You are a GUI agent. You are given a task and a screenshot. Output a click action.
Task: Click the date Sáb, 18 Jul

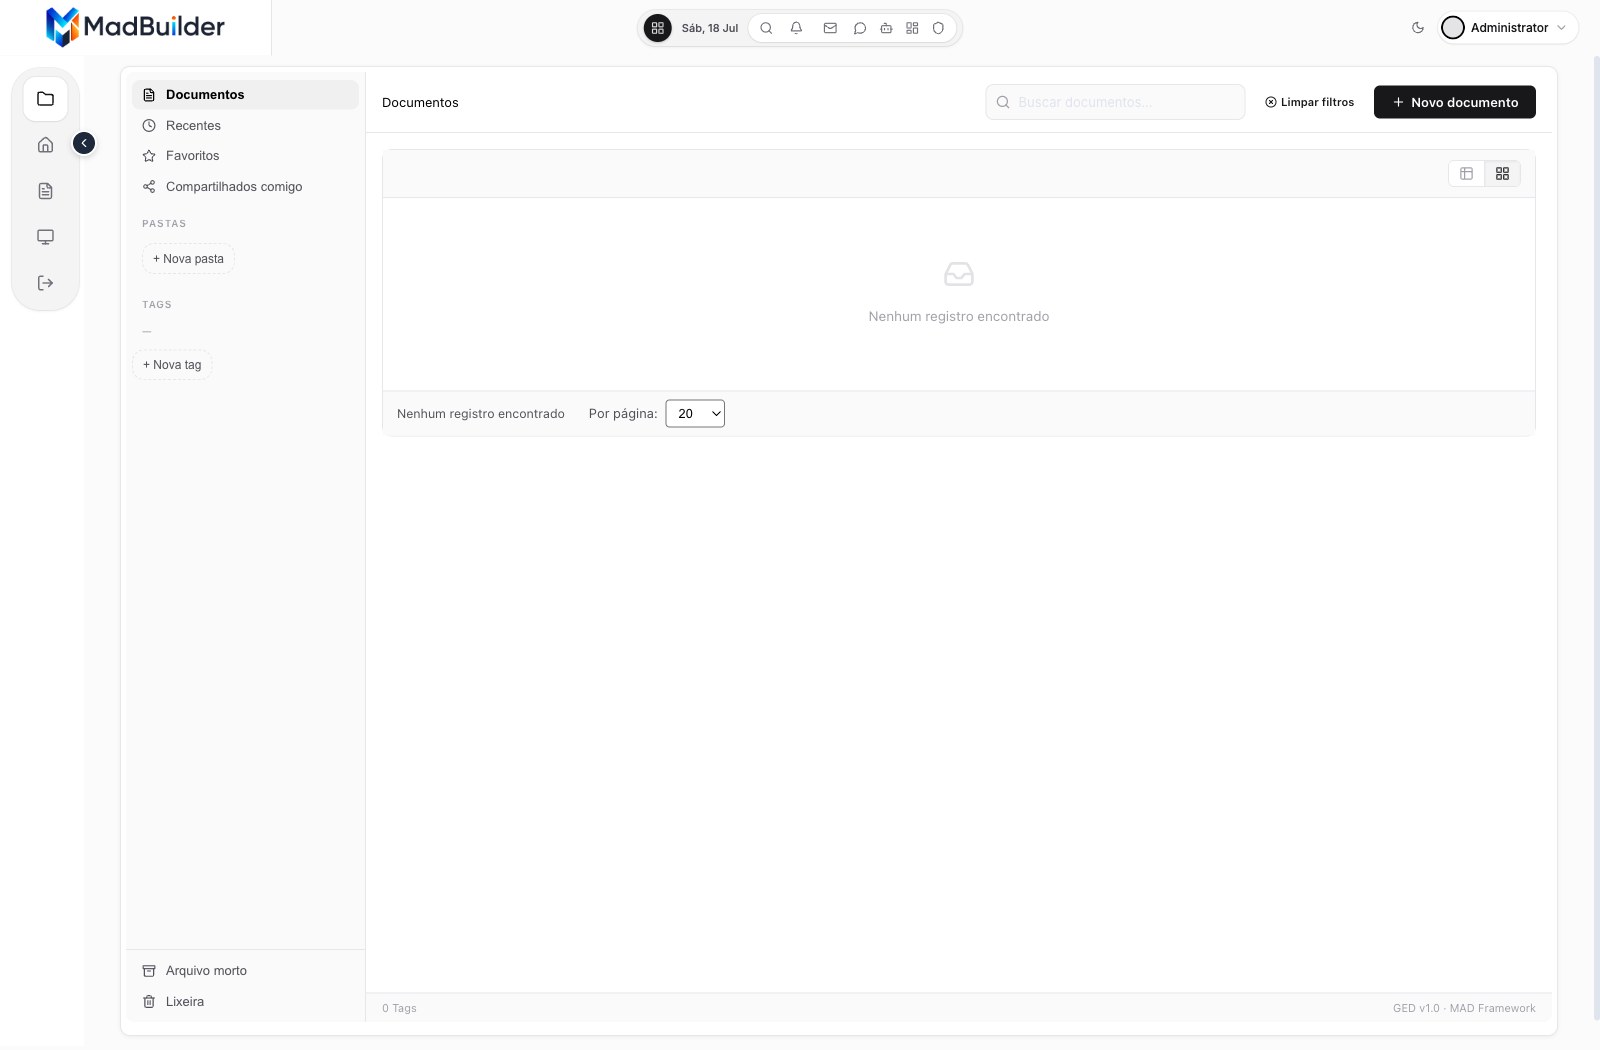[710, 28]
